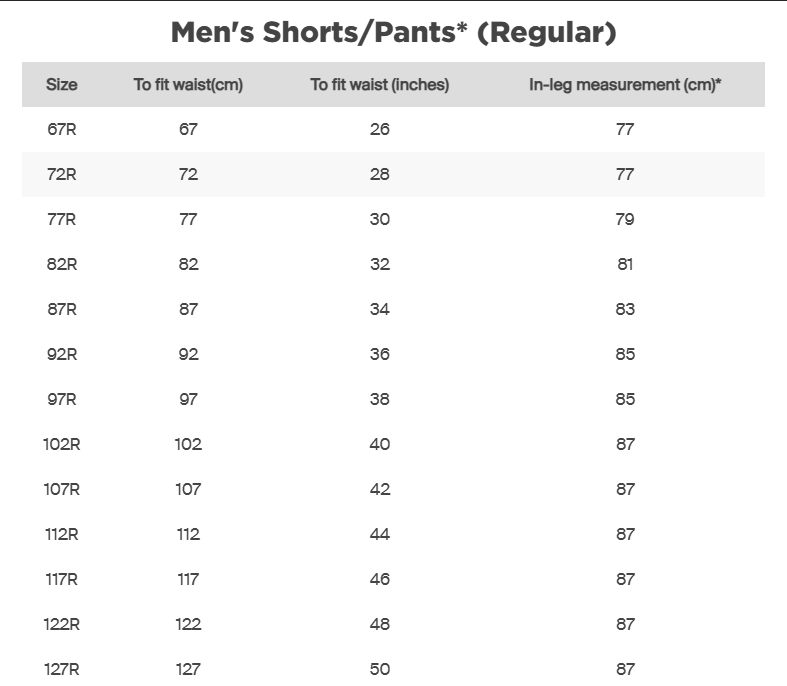
Task: Select the 87R size cell
Action: (x=61, y=309)
